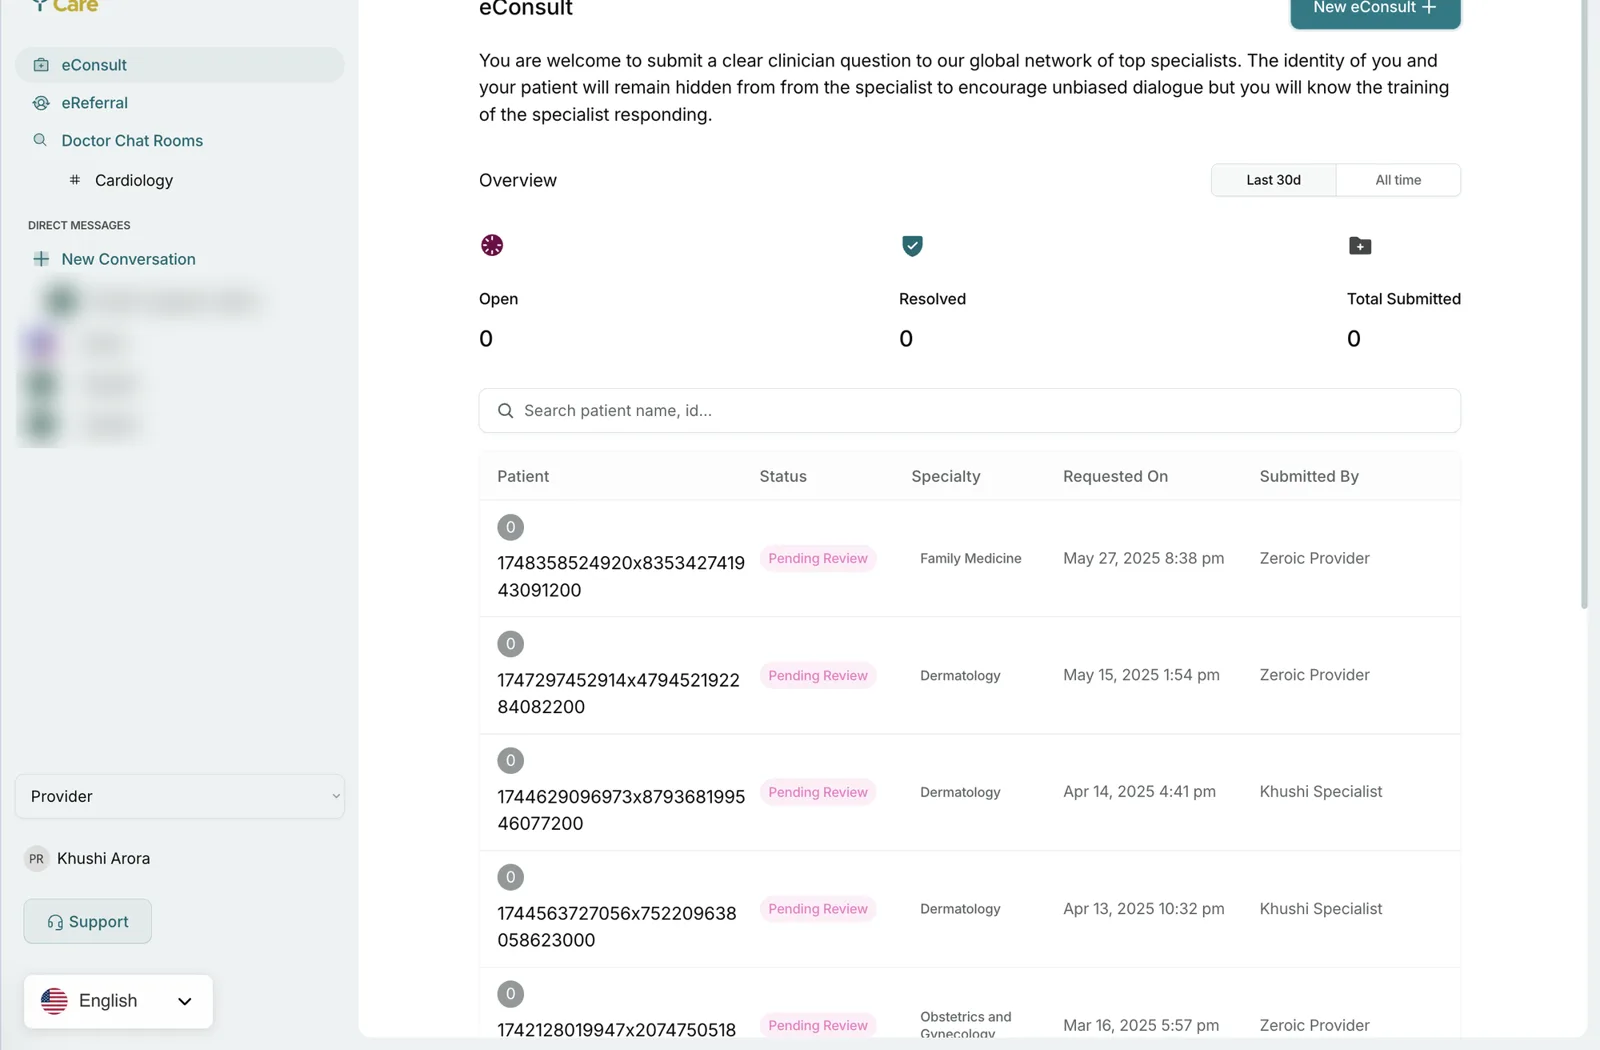Click the Resolved shield checkmark icon
Image resolution: width=1600 pixels, height=1050 pixels.
click(x=912, y=245)
